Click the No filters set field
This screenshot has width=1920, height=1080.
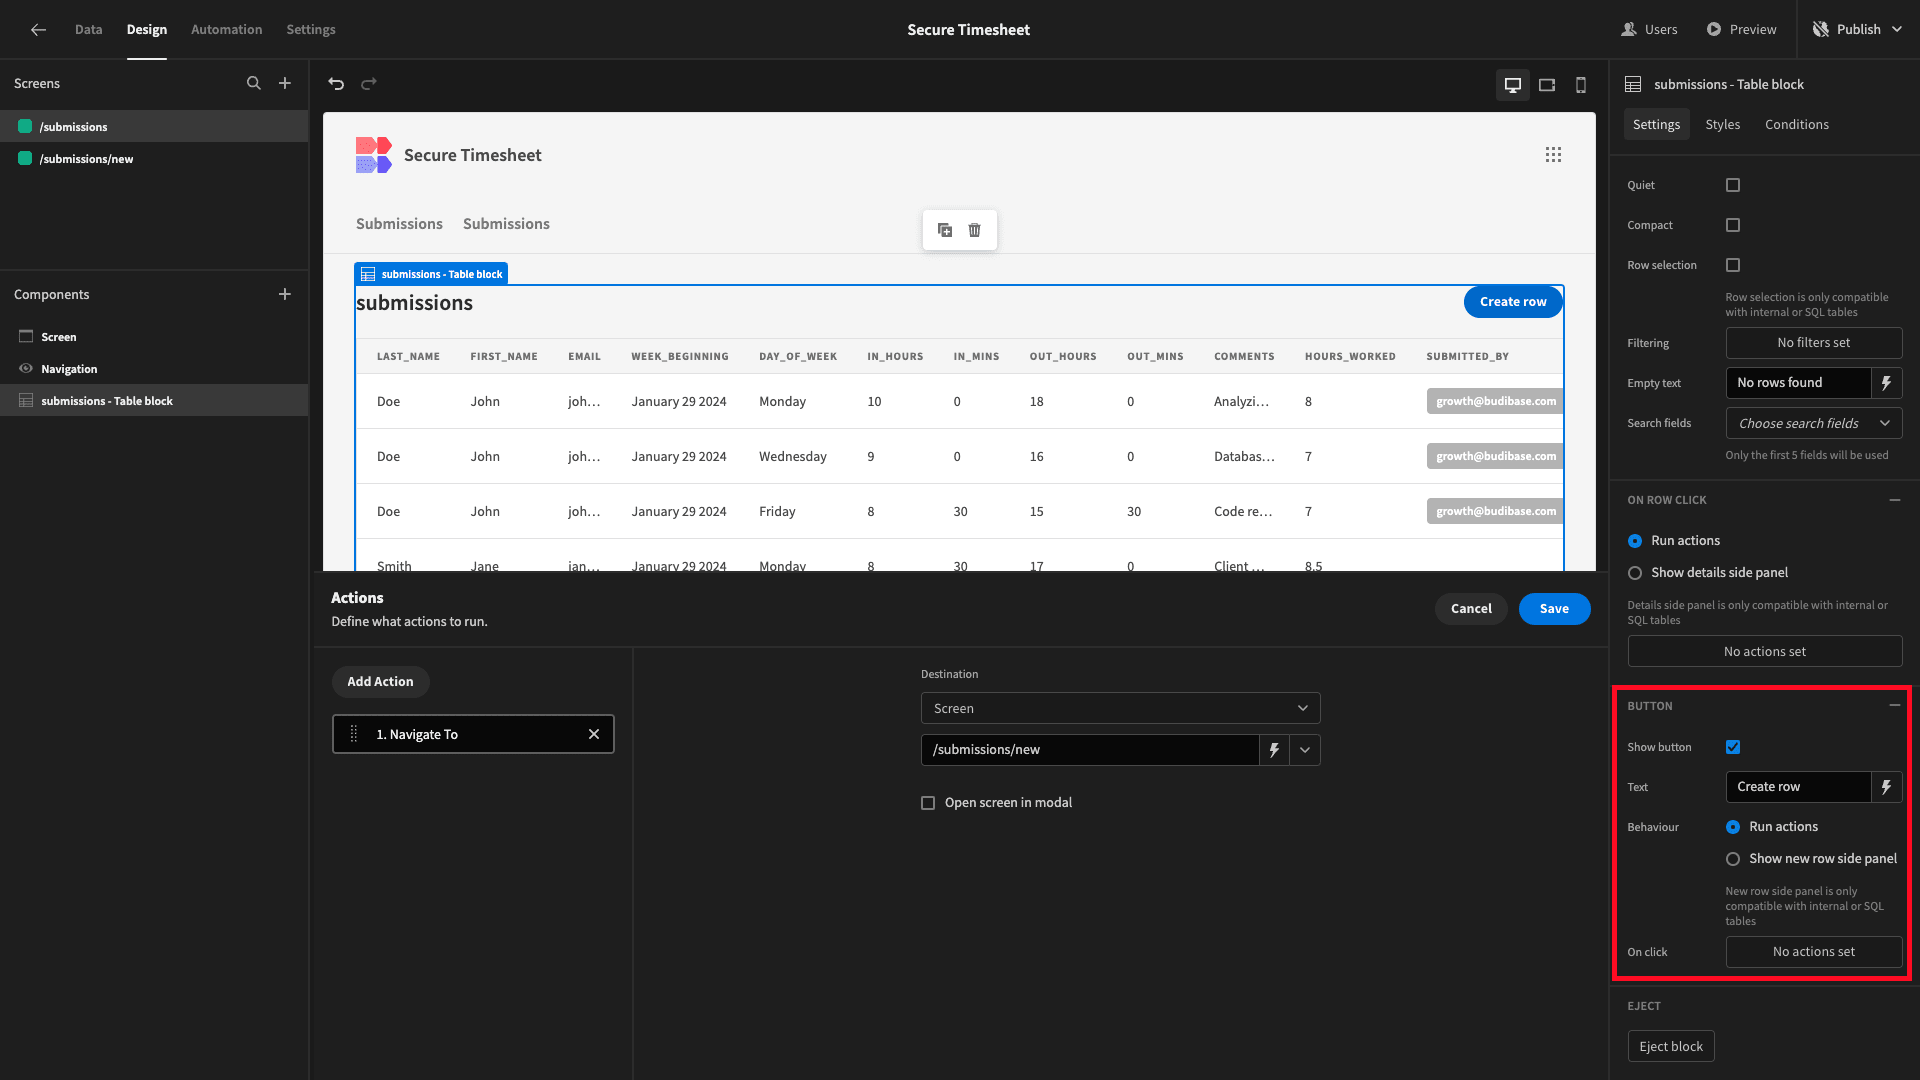point(1814,343)
